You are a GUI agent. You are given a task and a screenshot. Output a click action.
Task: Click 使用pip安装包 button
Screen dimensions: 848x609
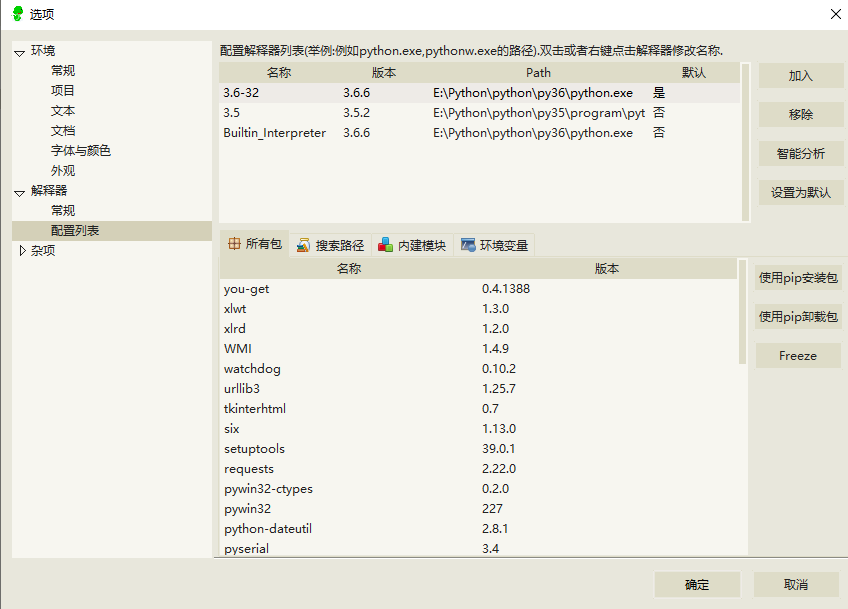tap(798, 278)
